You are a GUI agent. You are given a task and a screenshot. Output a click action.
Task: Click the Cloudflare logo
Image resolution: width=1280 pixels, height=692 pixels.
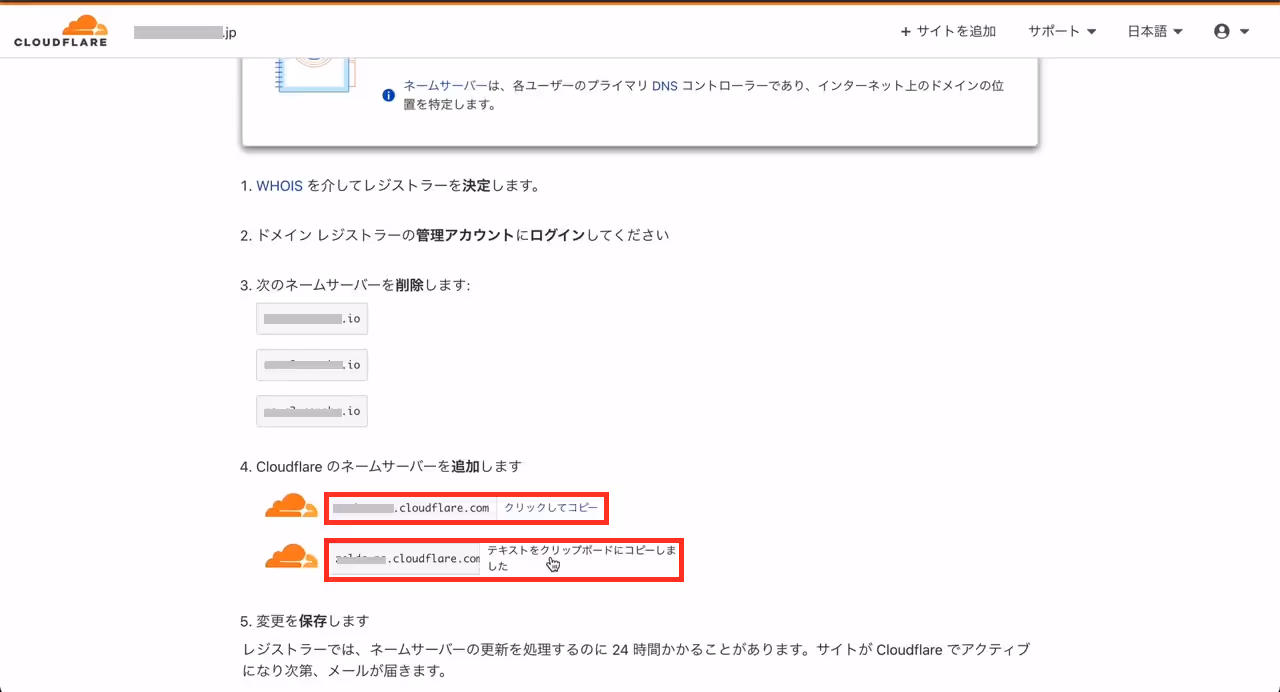(x=61, y=32)
